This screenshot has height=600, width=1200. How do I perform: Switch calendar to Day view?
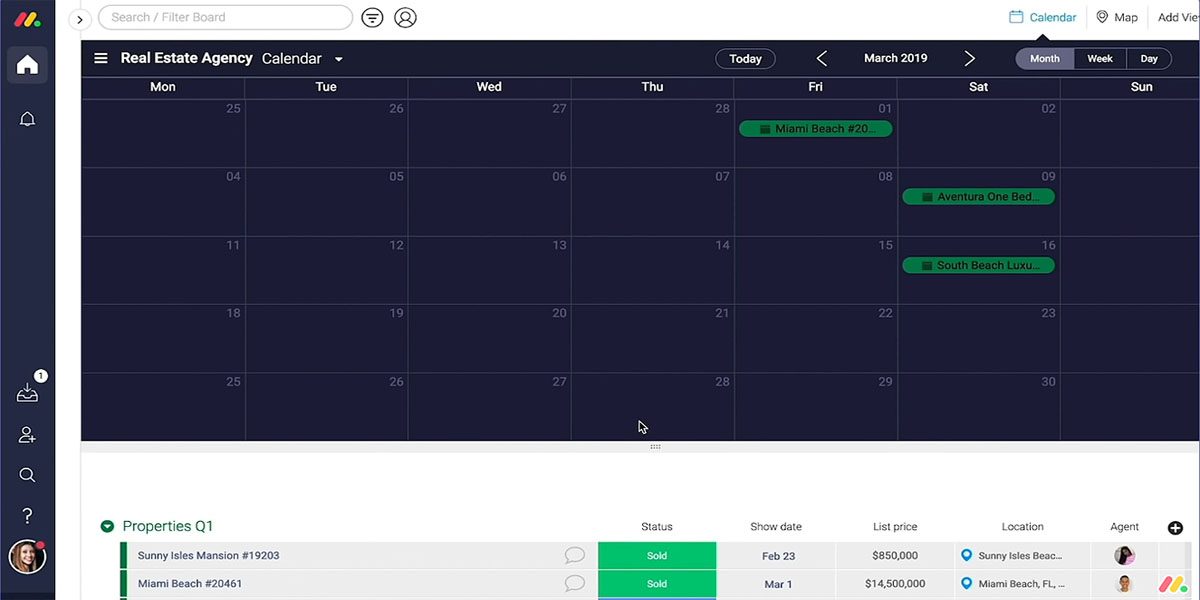[x=1149, y=59]
